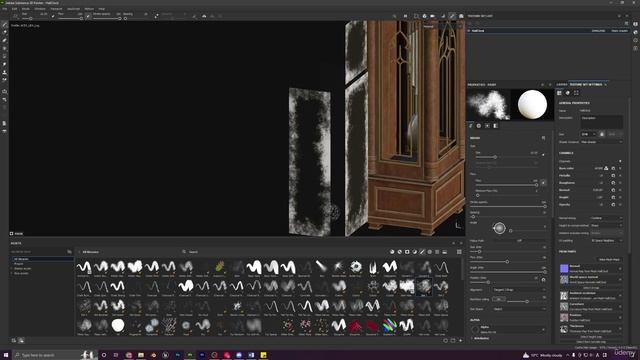Open the Alpha resource dropdown
640x360 pixels.
click(508, 329)
